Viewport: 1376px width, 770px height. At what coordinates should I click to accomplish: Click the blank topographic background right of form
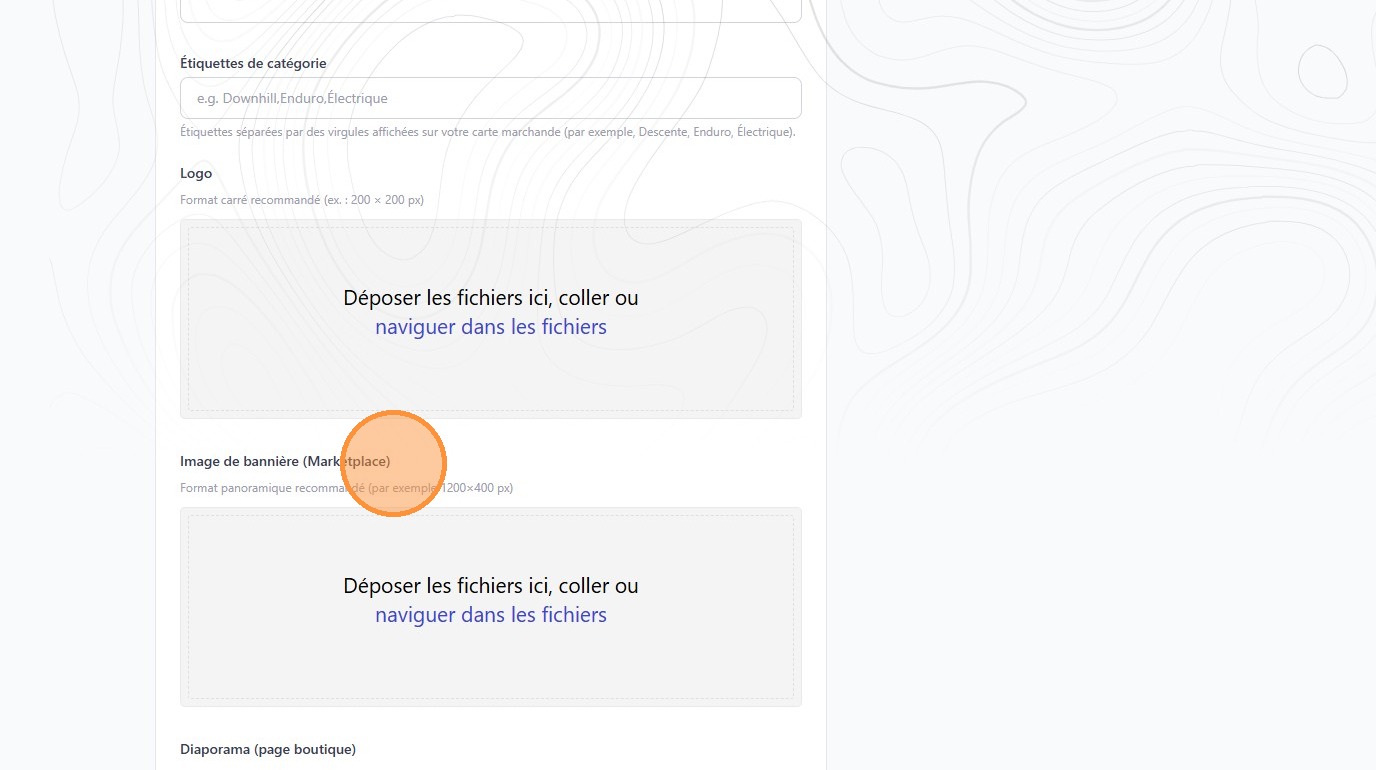(1100, 400)
